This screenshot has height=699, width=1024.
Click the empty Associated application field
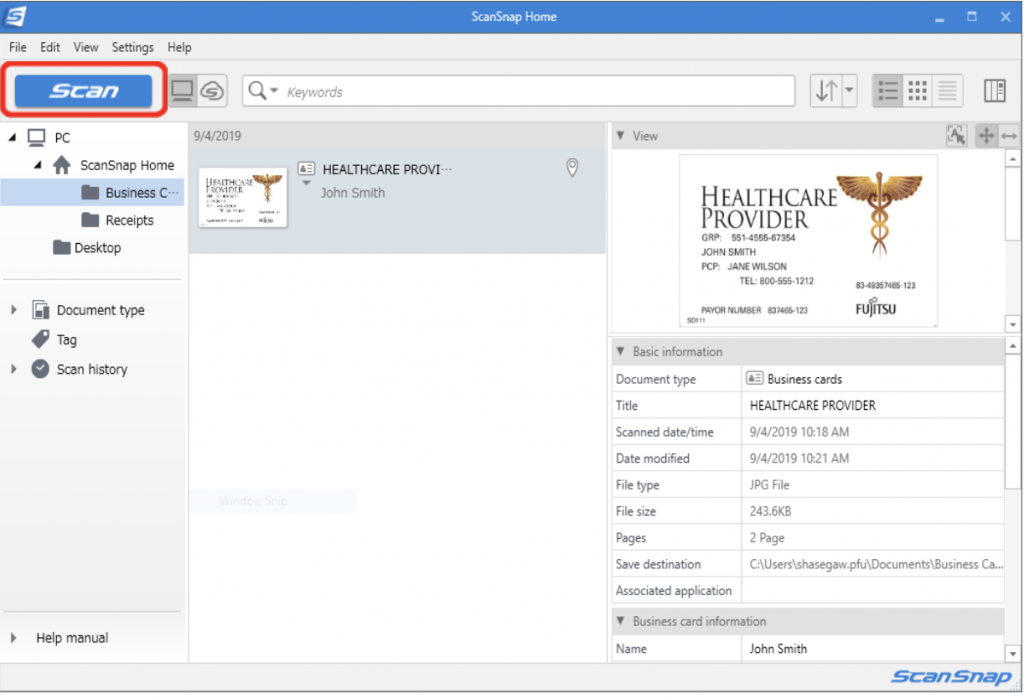tap(872, 591)
